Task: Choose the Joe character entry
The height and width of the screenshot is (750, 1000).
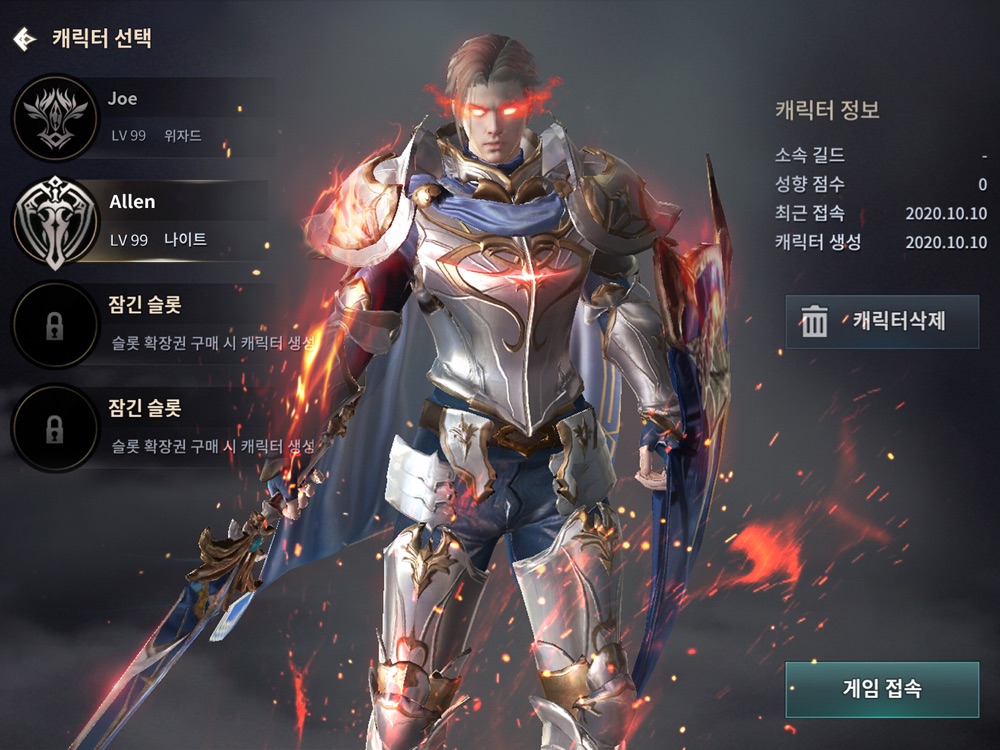Action: coord(145,118)
